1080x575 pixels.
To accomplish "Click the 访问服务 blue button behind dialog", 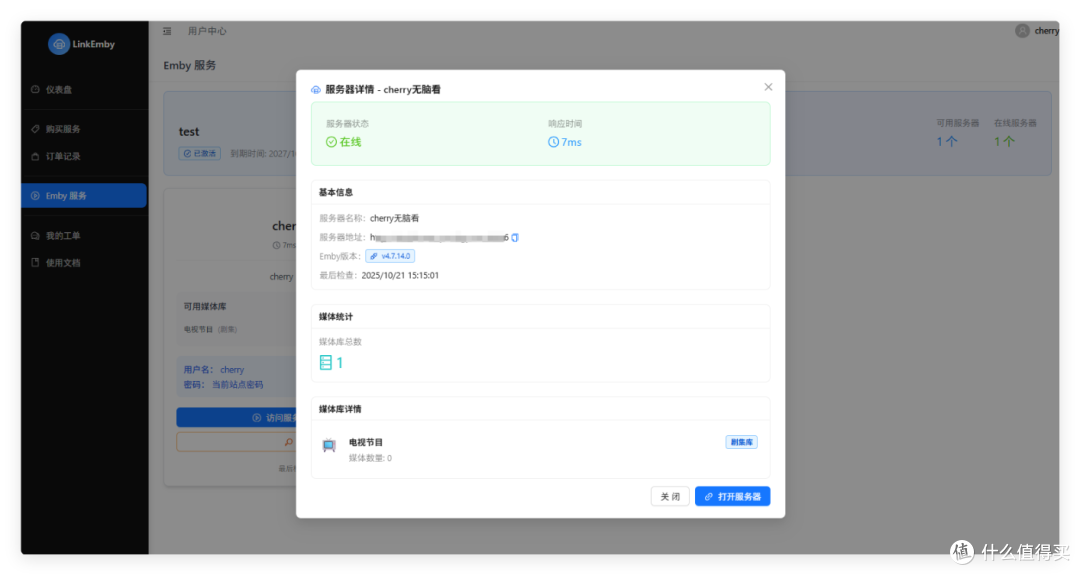I will [236, 417].
